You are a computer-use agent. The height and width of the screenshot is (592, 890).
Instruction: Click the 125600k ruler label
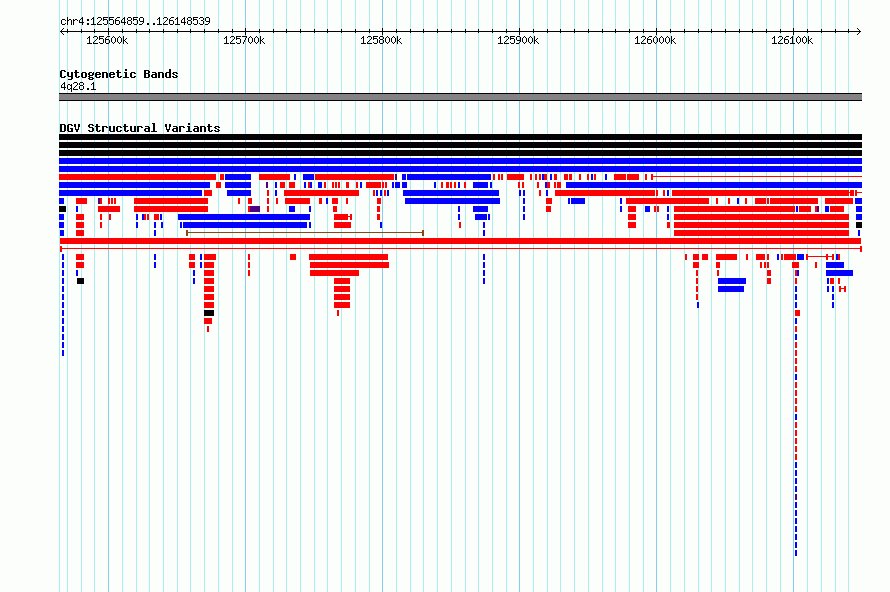(x=107, y=40)
